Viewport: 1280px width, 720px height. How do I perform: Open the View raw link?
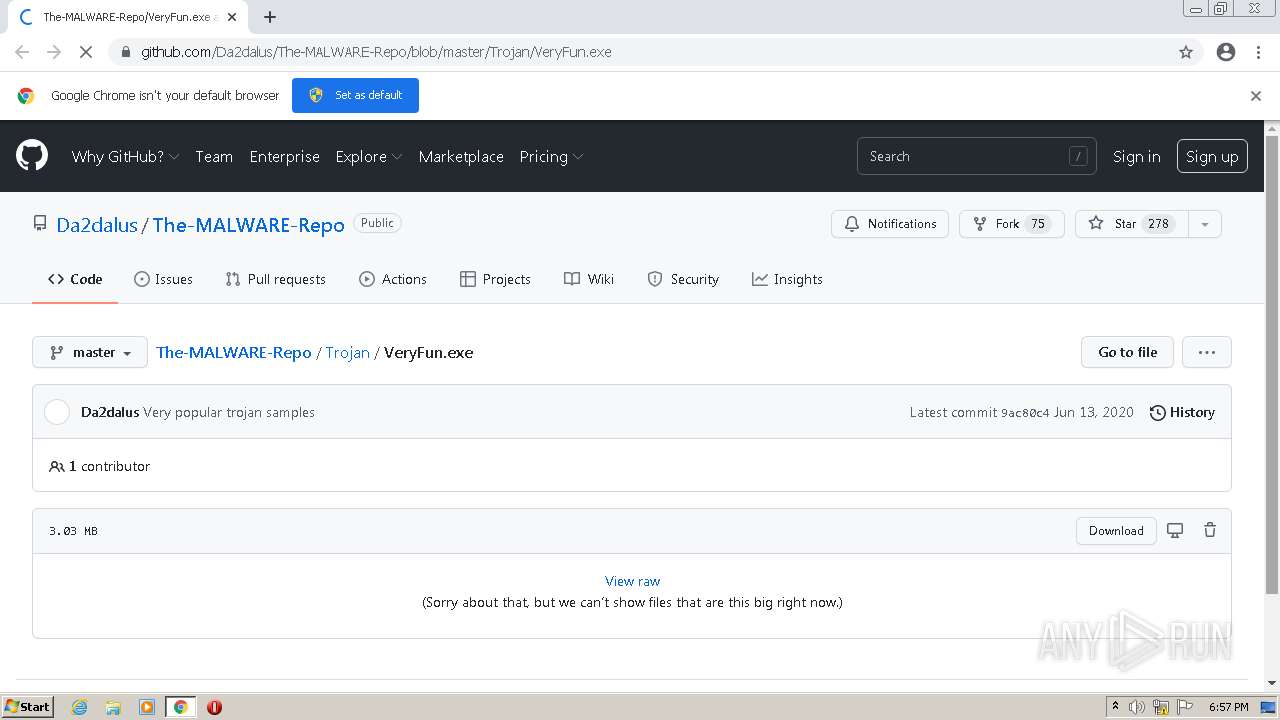(632, 581)
